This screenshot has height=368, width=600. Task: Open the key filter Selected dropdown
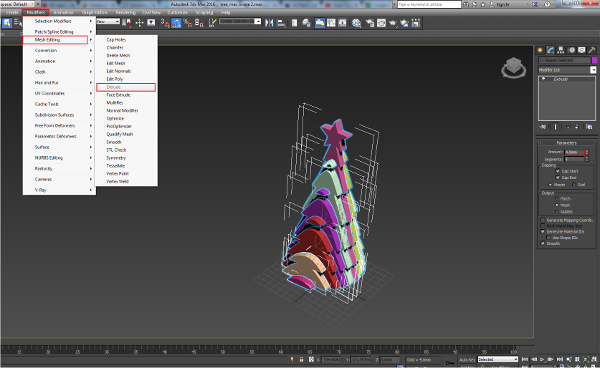click(497, 360)
